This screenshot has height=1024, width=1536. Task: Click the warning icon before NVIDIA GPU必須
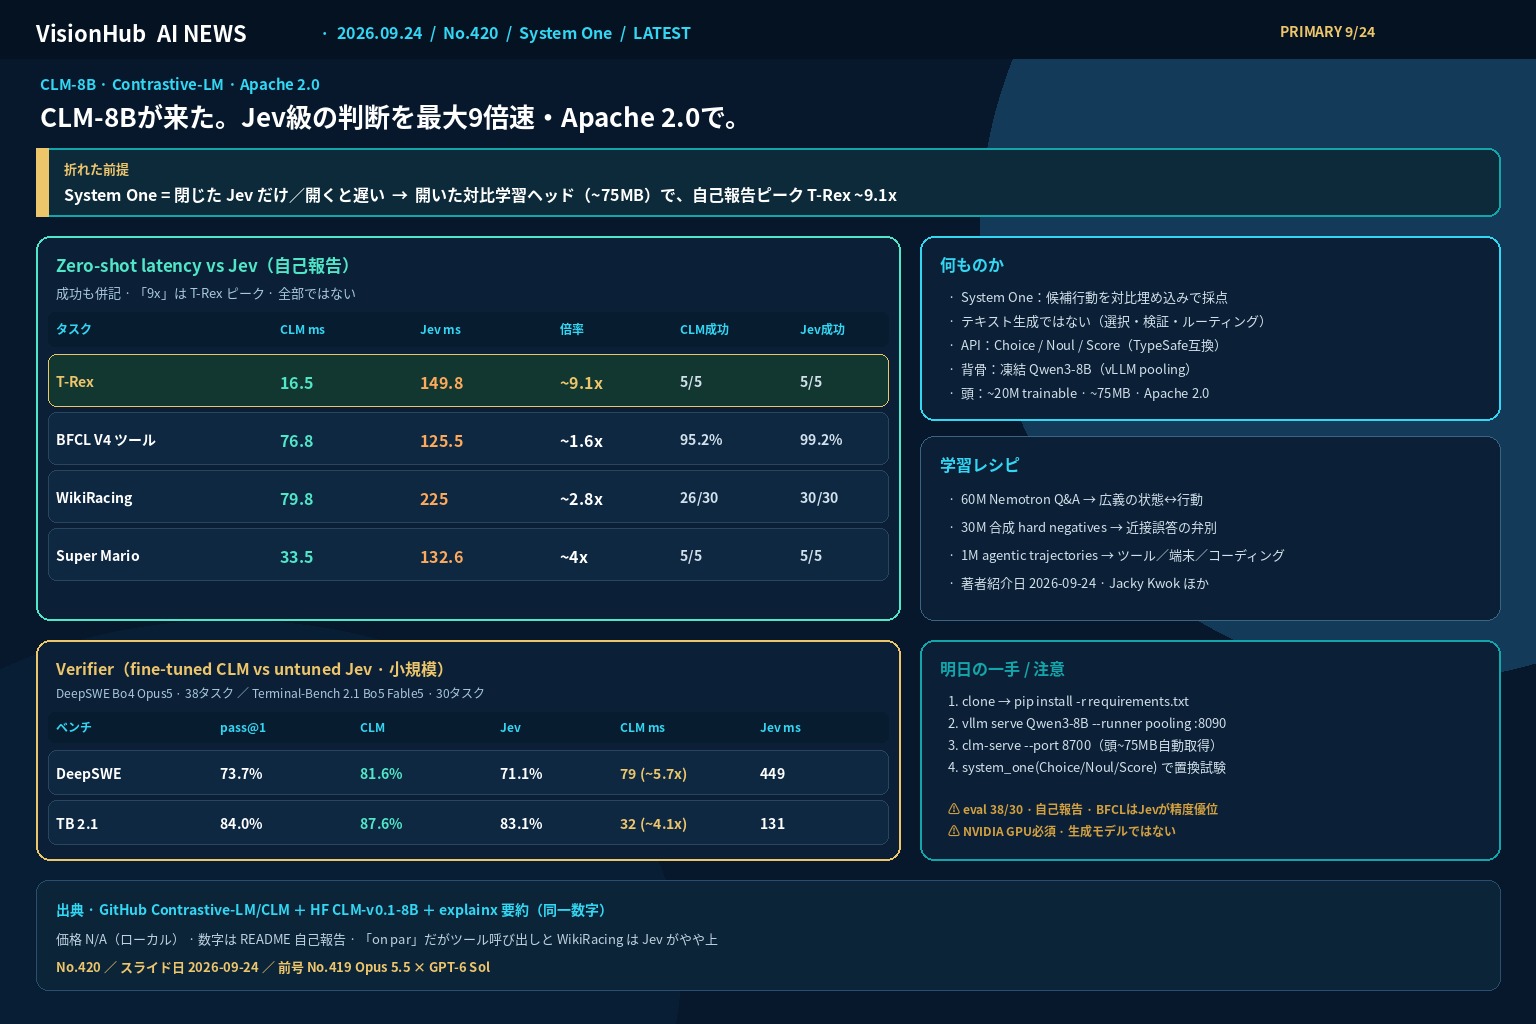pyautogui.click(x=953, y=831)
